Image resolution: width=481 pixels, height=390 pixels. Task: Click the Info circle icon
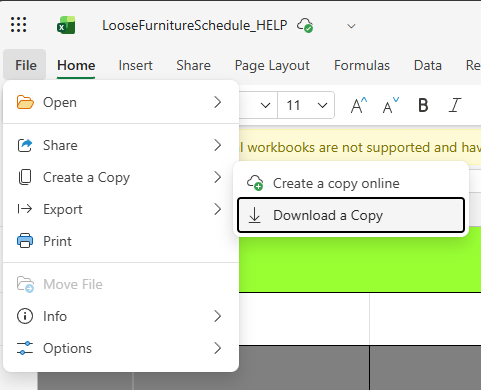click(25, 316)
